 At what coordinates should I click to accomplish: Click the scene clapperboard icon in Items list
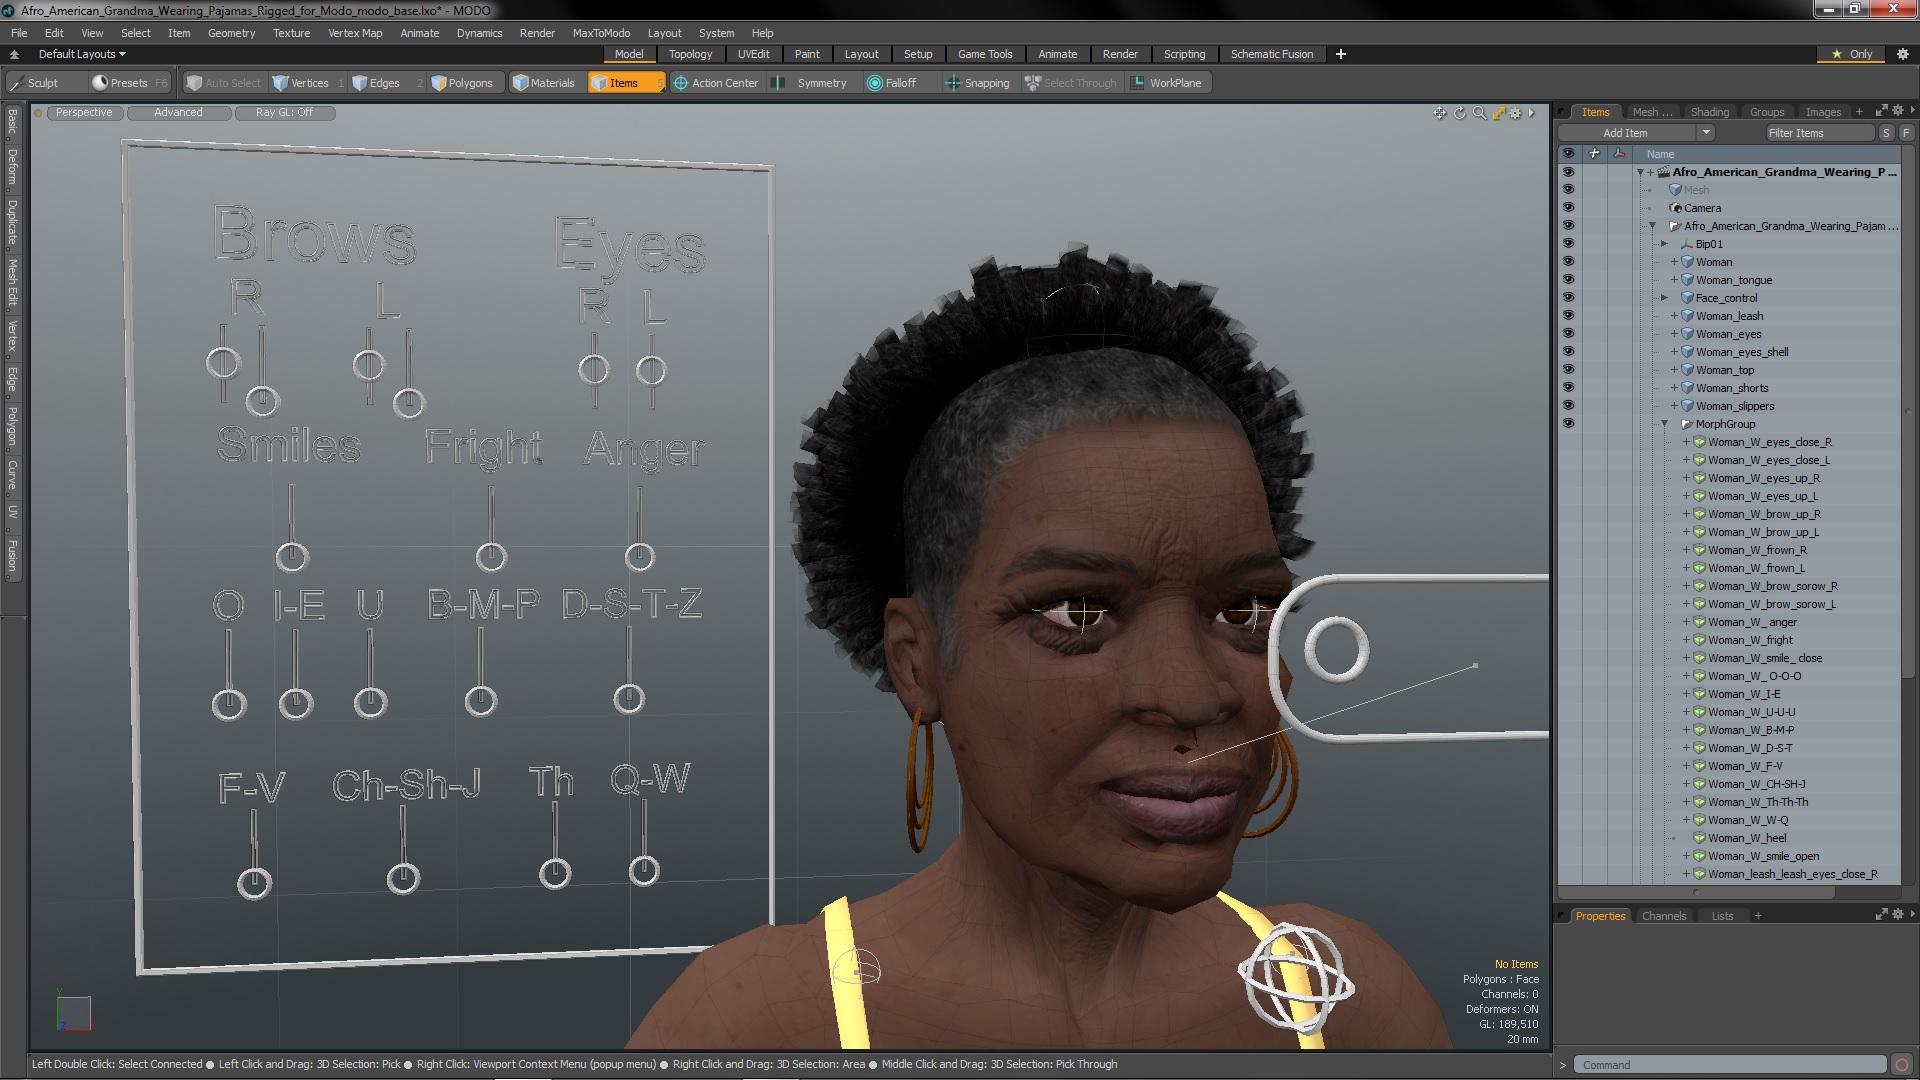point(1664,172)
